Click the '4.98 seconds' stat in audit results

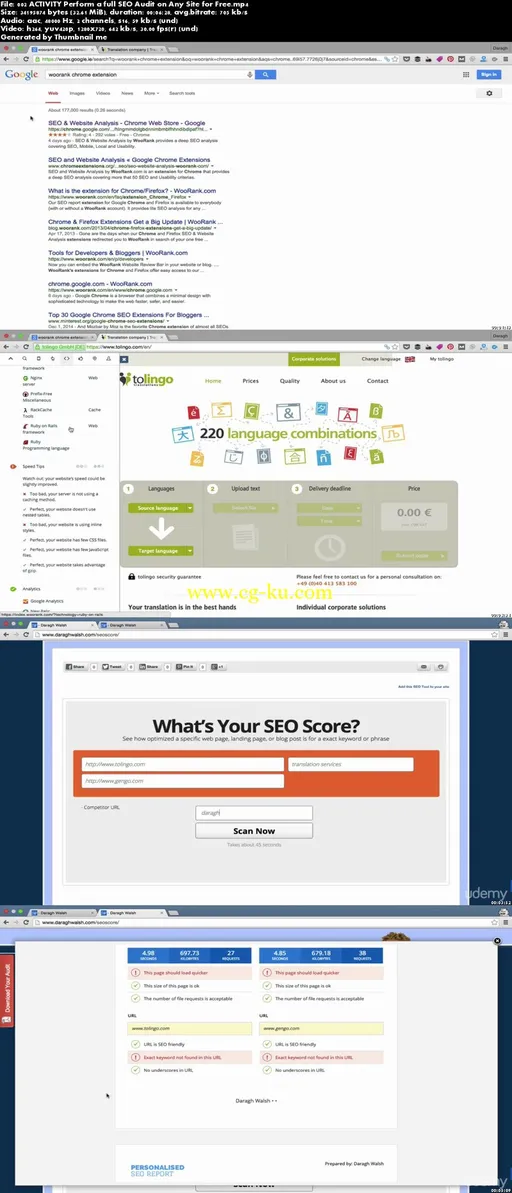click(x=148, y=954)
